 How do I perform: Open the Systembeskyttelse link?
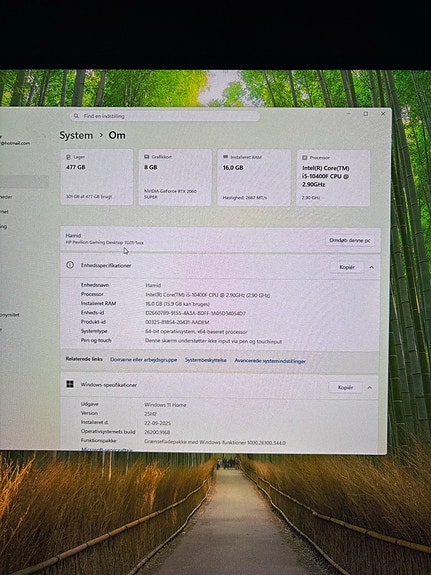[206, 360]
